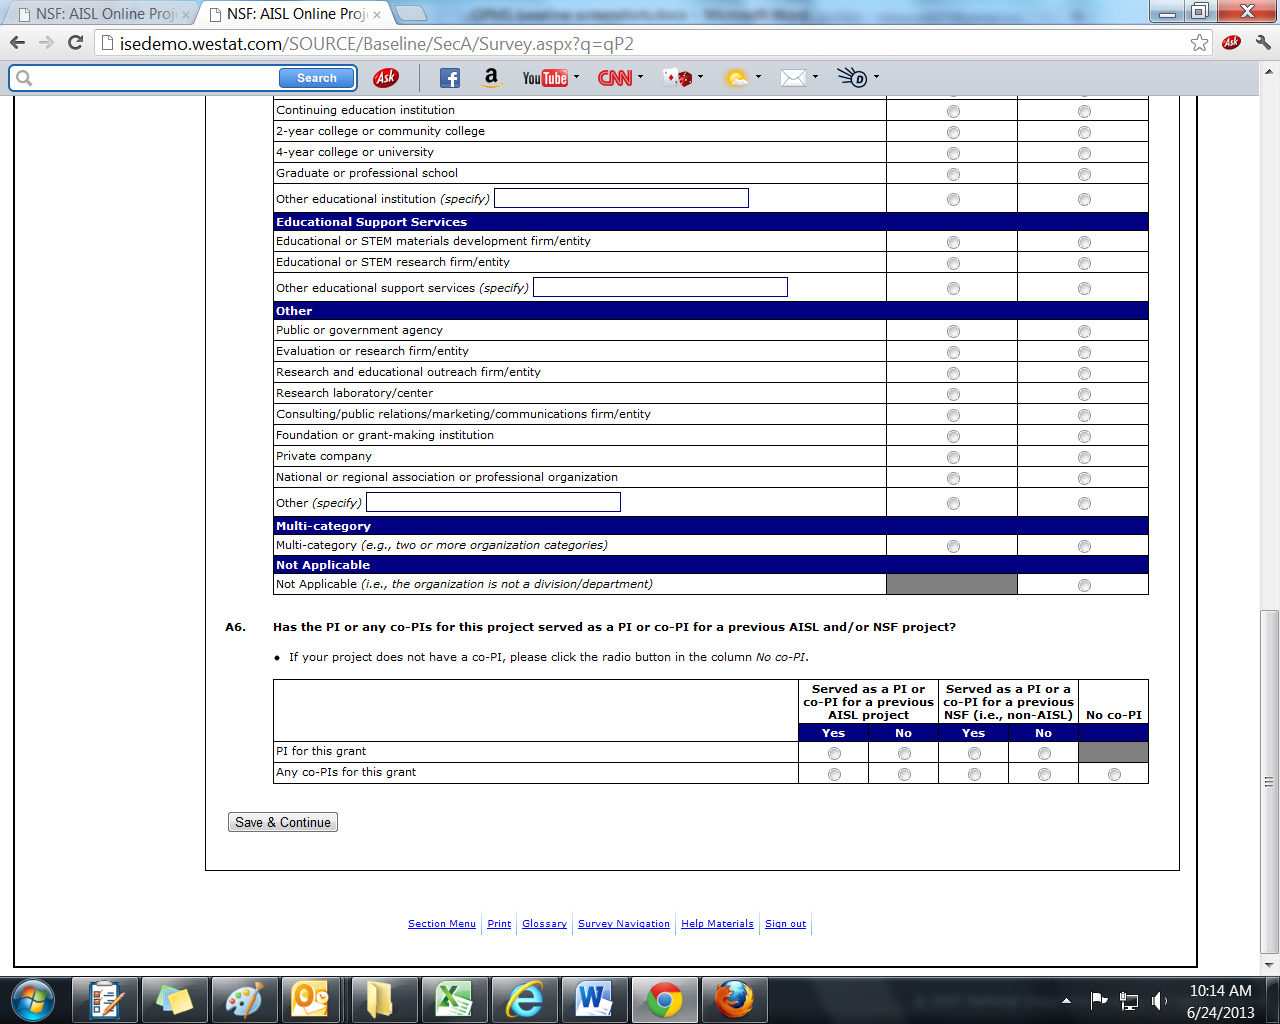Launch Paint from the taskbar

pos(244,999)
